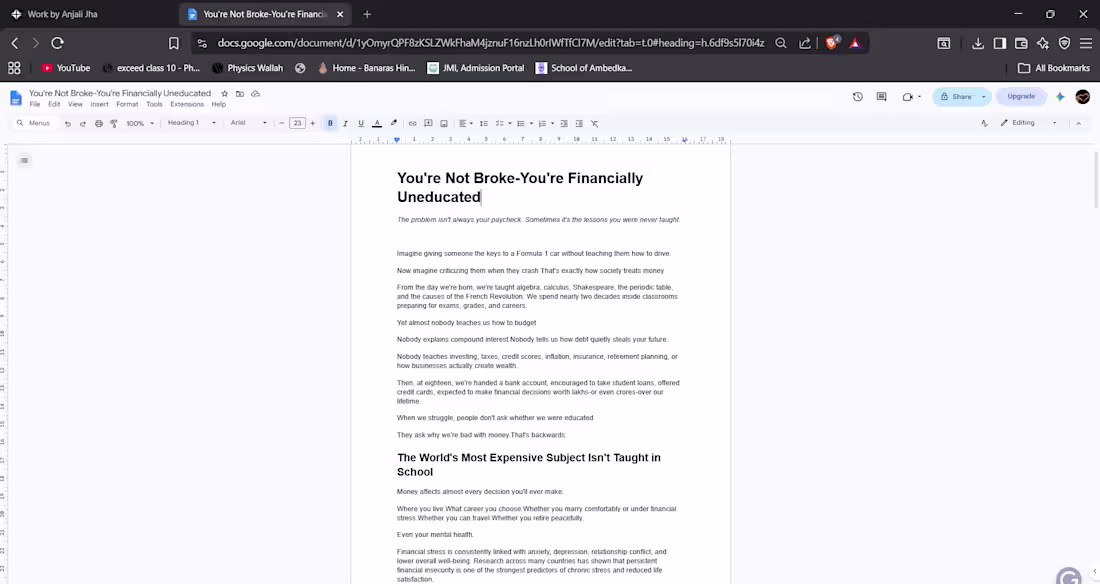Open the numbered list dropdown arrow

(x=553, y=124)
